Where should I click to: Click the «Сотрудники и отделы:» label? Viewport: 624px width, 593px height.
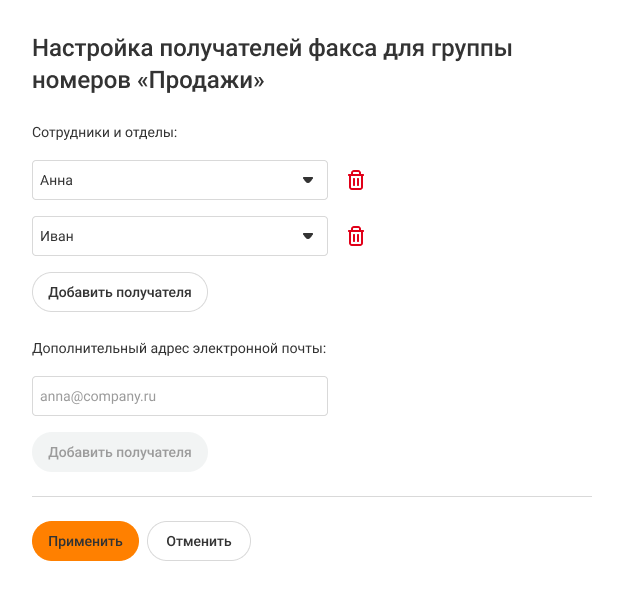[x=104, y=132]
